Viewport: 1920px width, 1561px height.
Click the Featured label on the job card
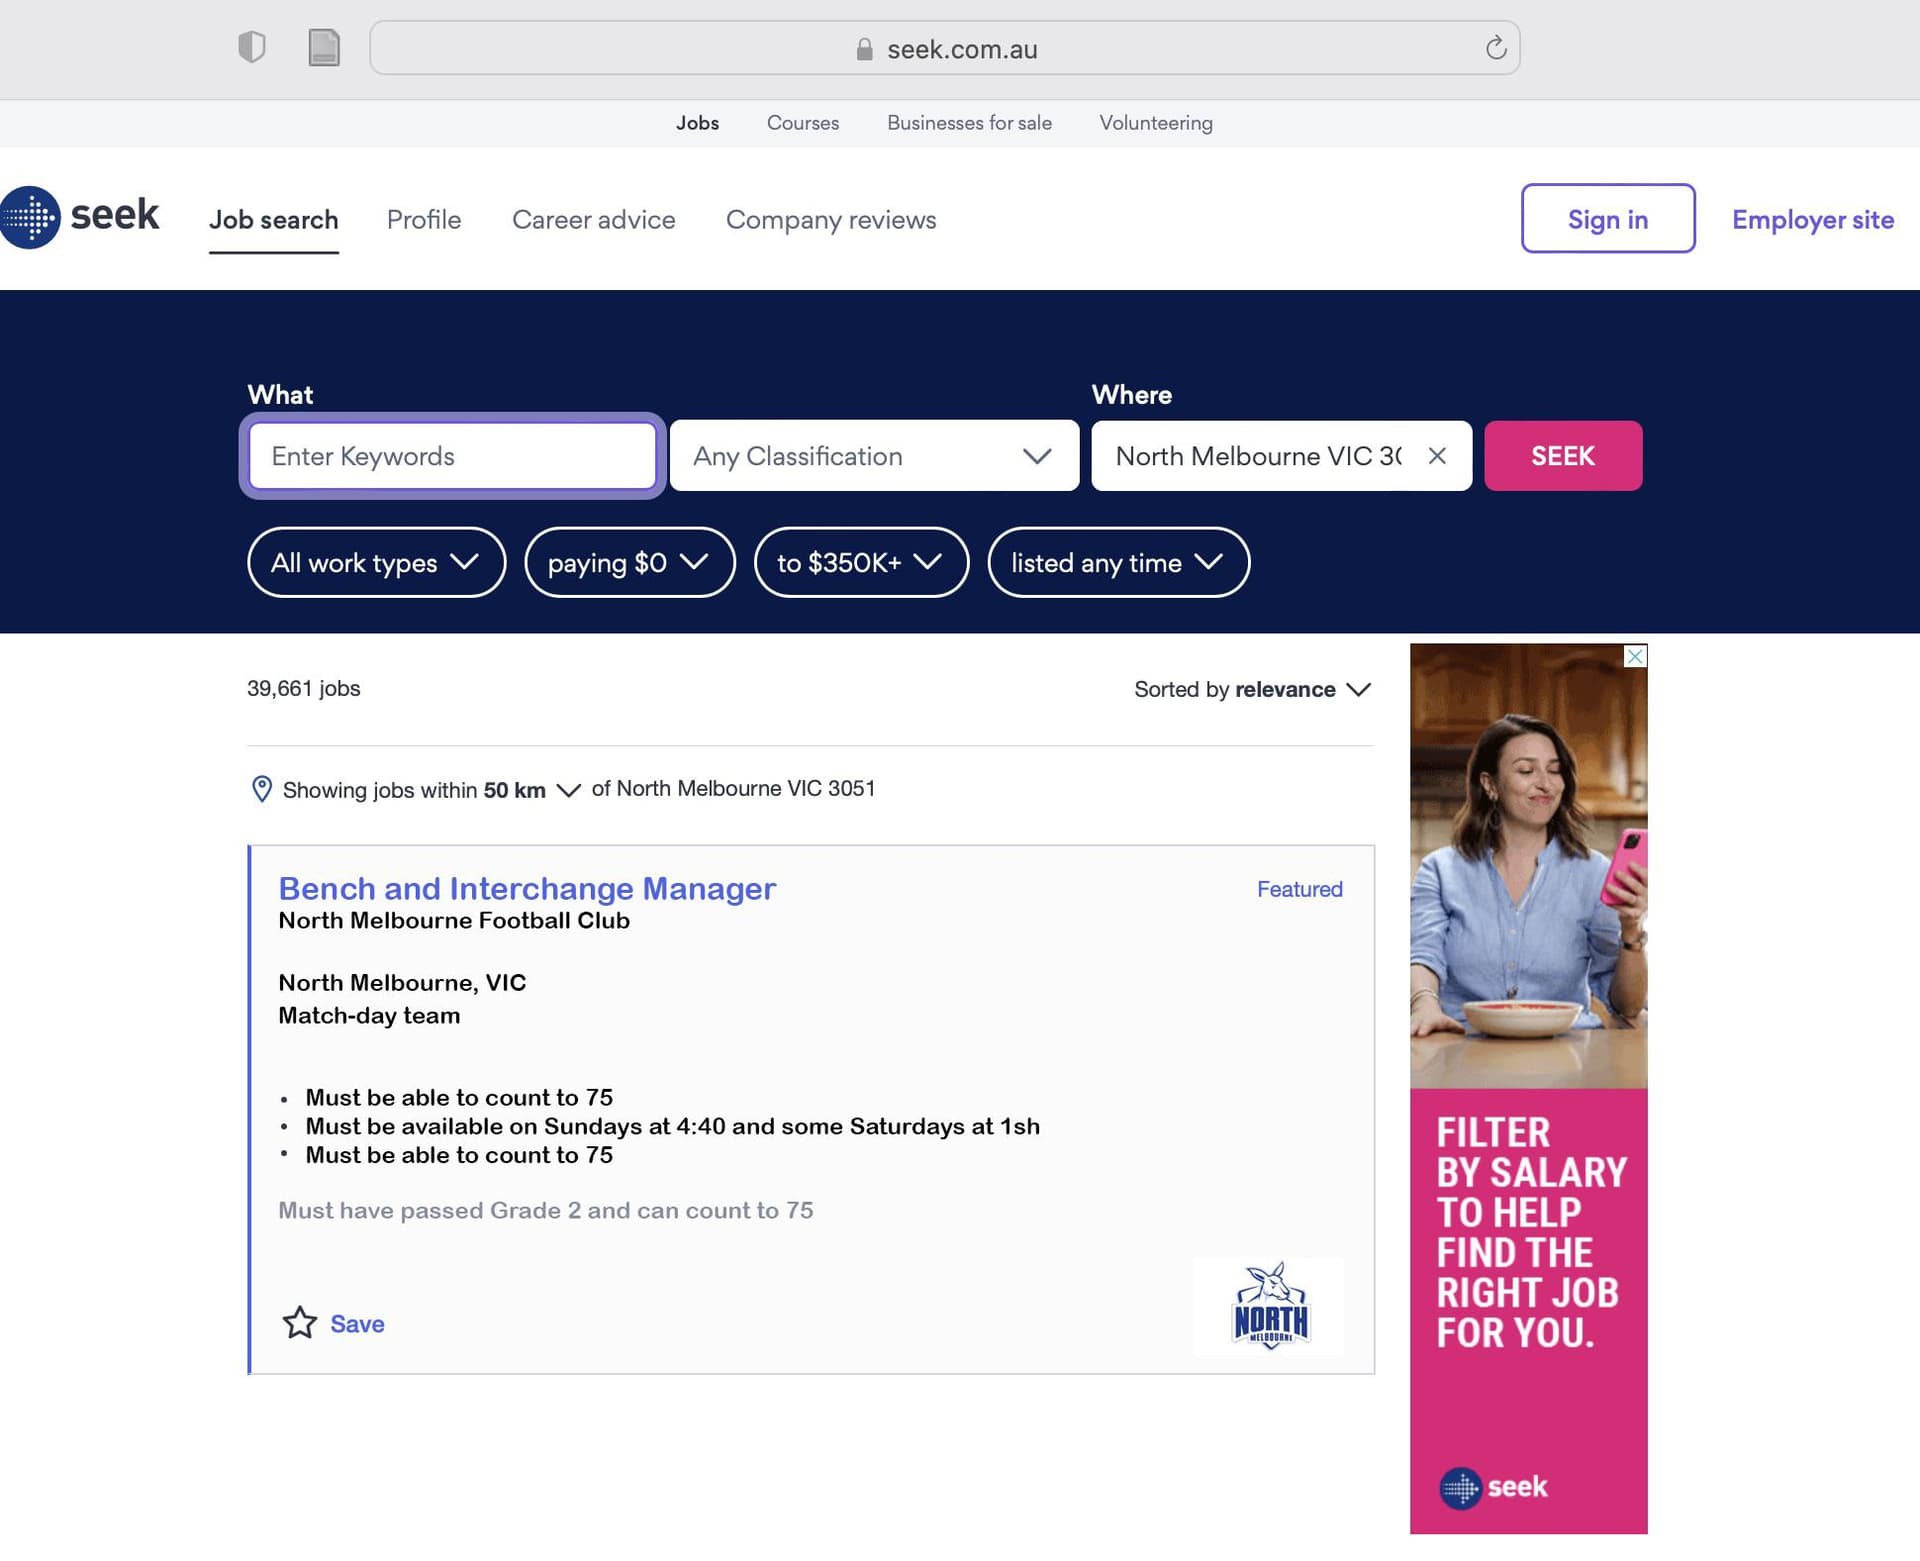coord(1299,889)
